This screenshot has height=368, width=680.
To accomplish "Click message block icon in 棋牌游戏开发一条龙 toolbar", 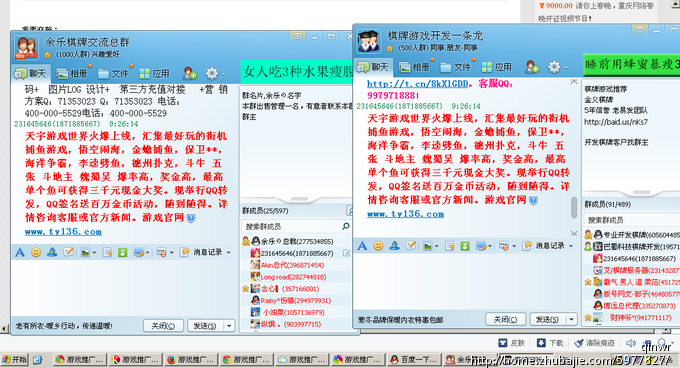I will [503, 246].
